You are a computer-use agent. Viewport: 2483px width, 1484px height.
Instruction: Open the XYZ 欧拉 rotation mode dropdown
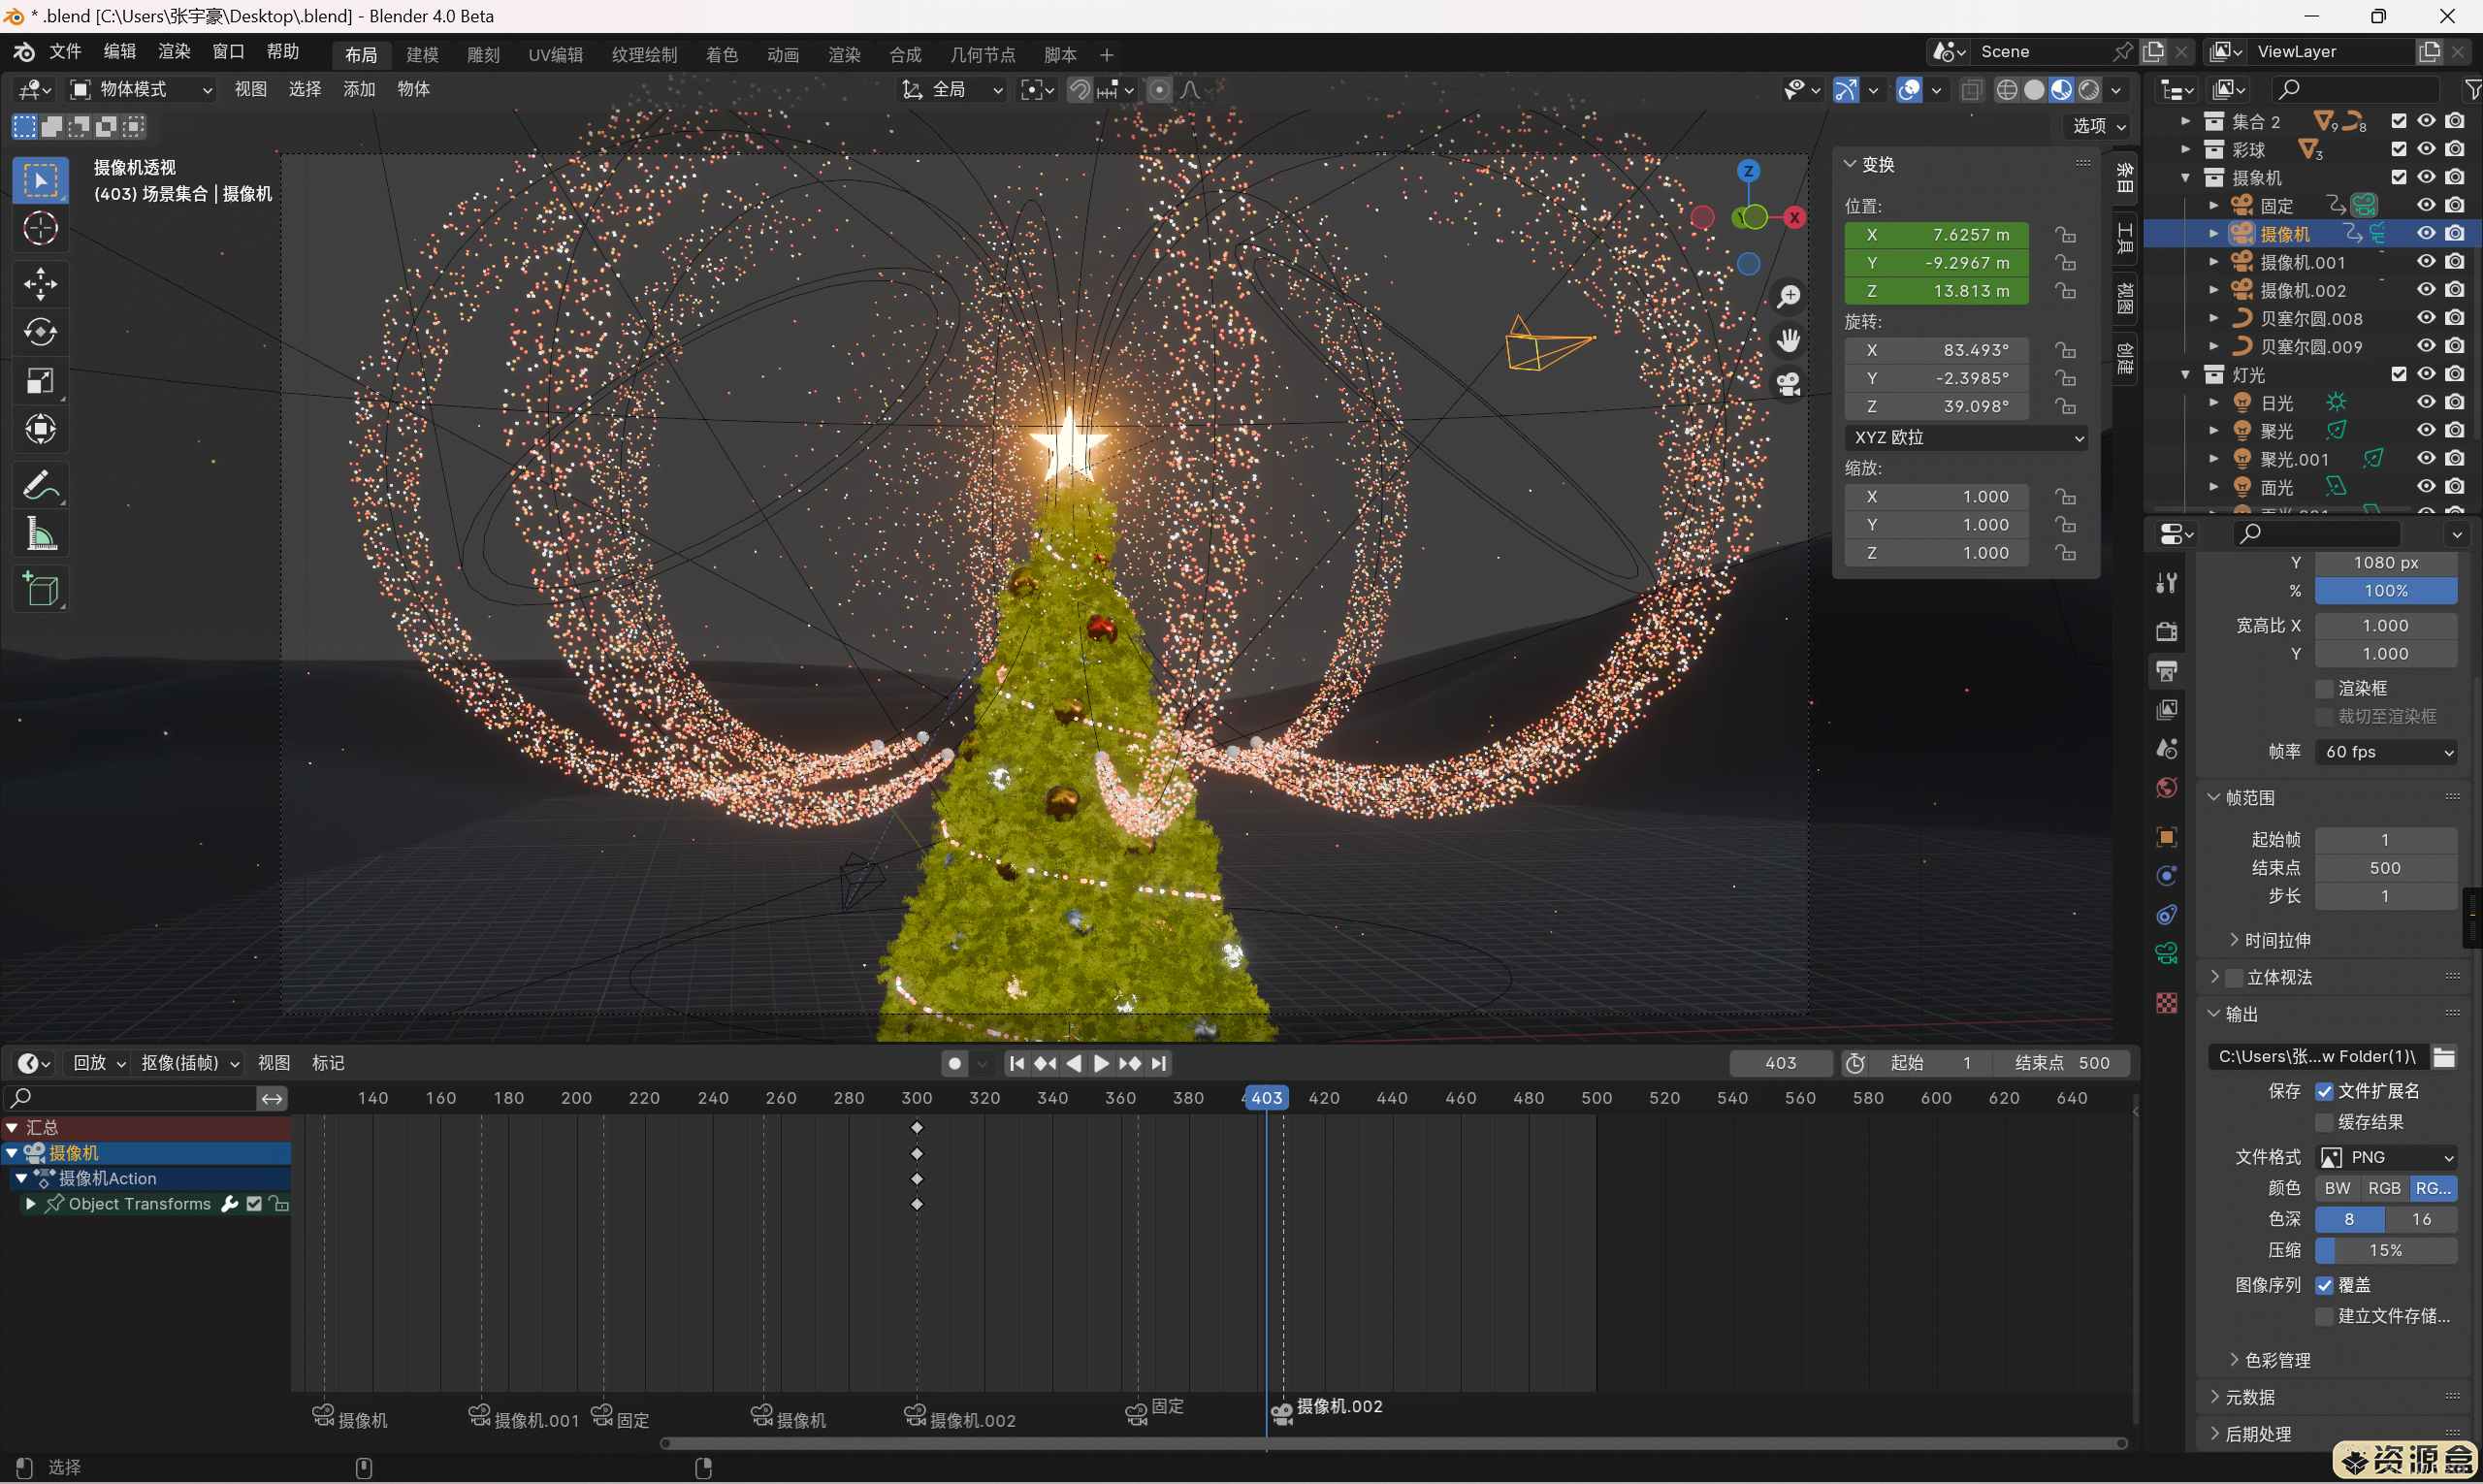click(1965, 438)
